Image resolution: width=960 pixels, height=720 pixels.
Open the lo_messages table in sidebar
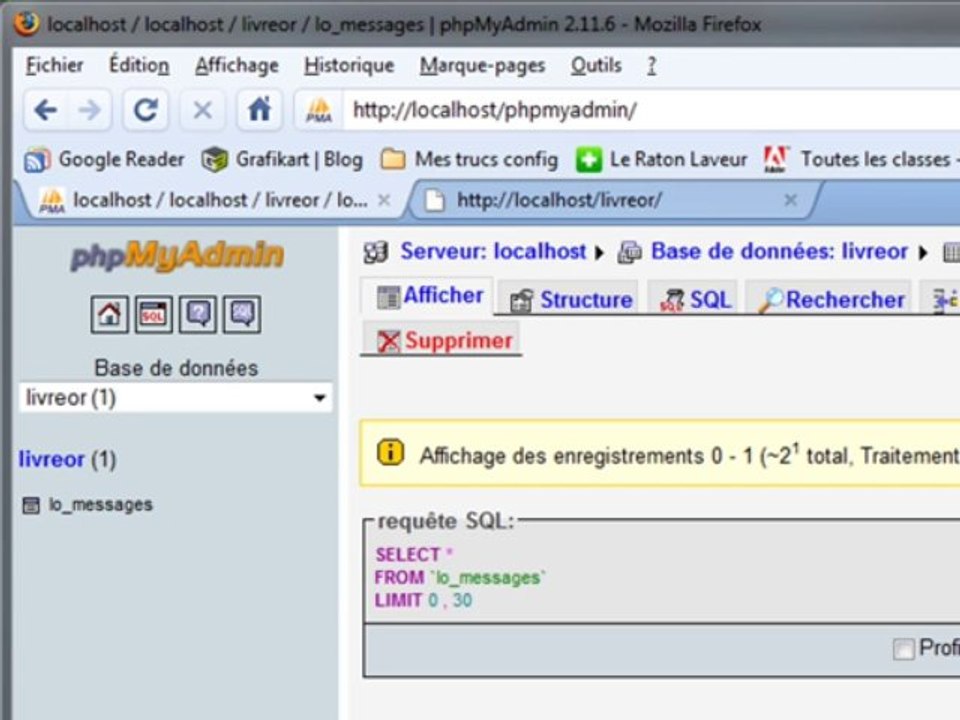click(101, 505)
